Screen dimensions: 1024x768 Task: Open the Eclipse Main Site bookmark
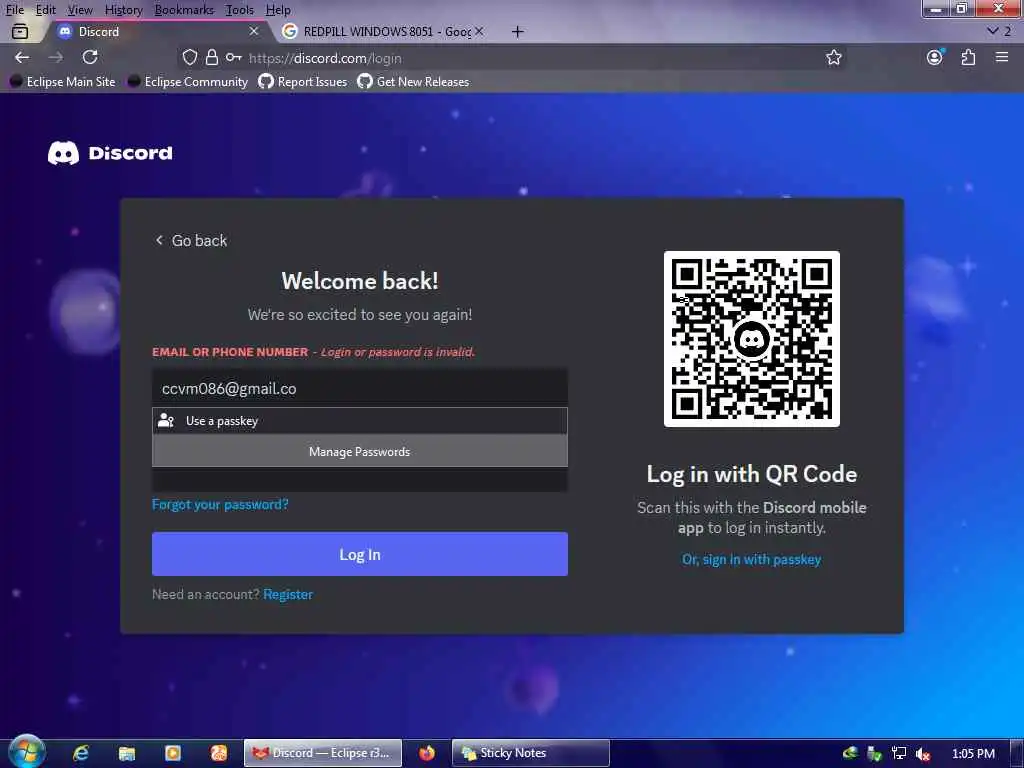click(63, 82)
